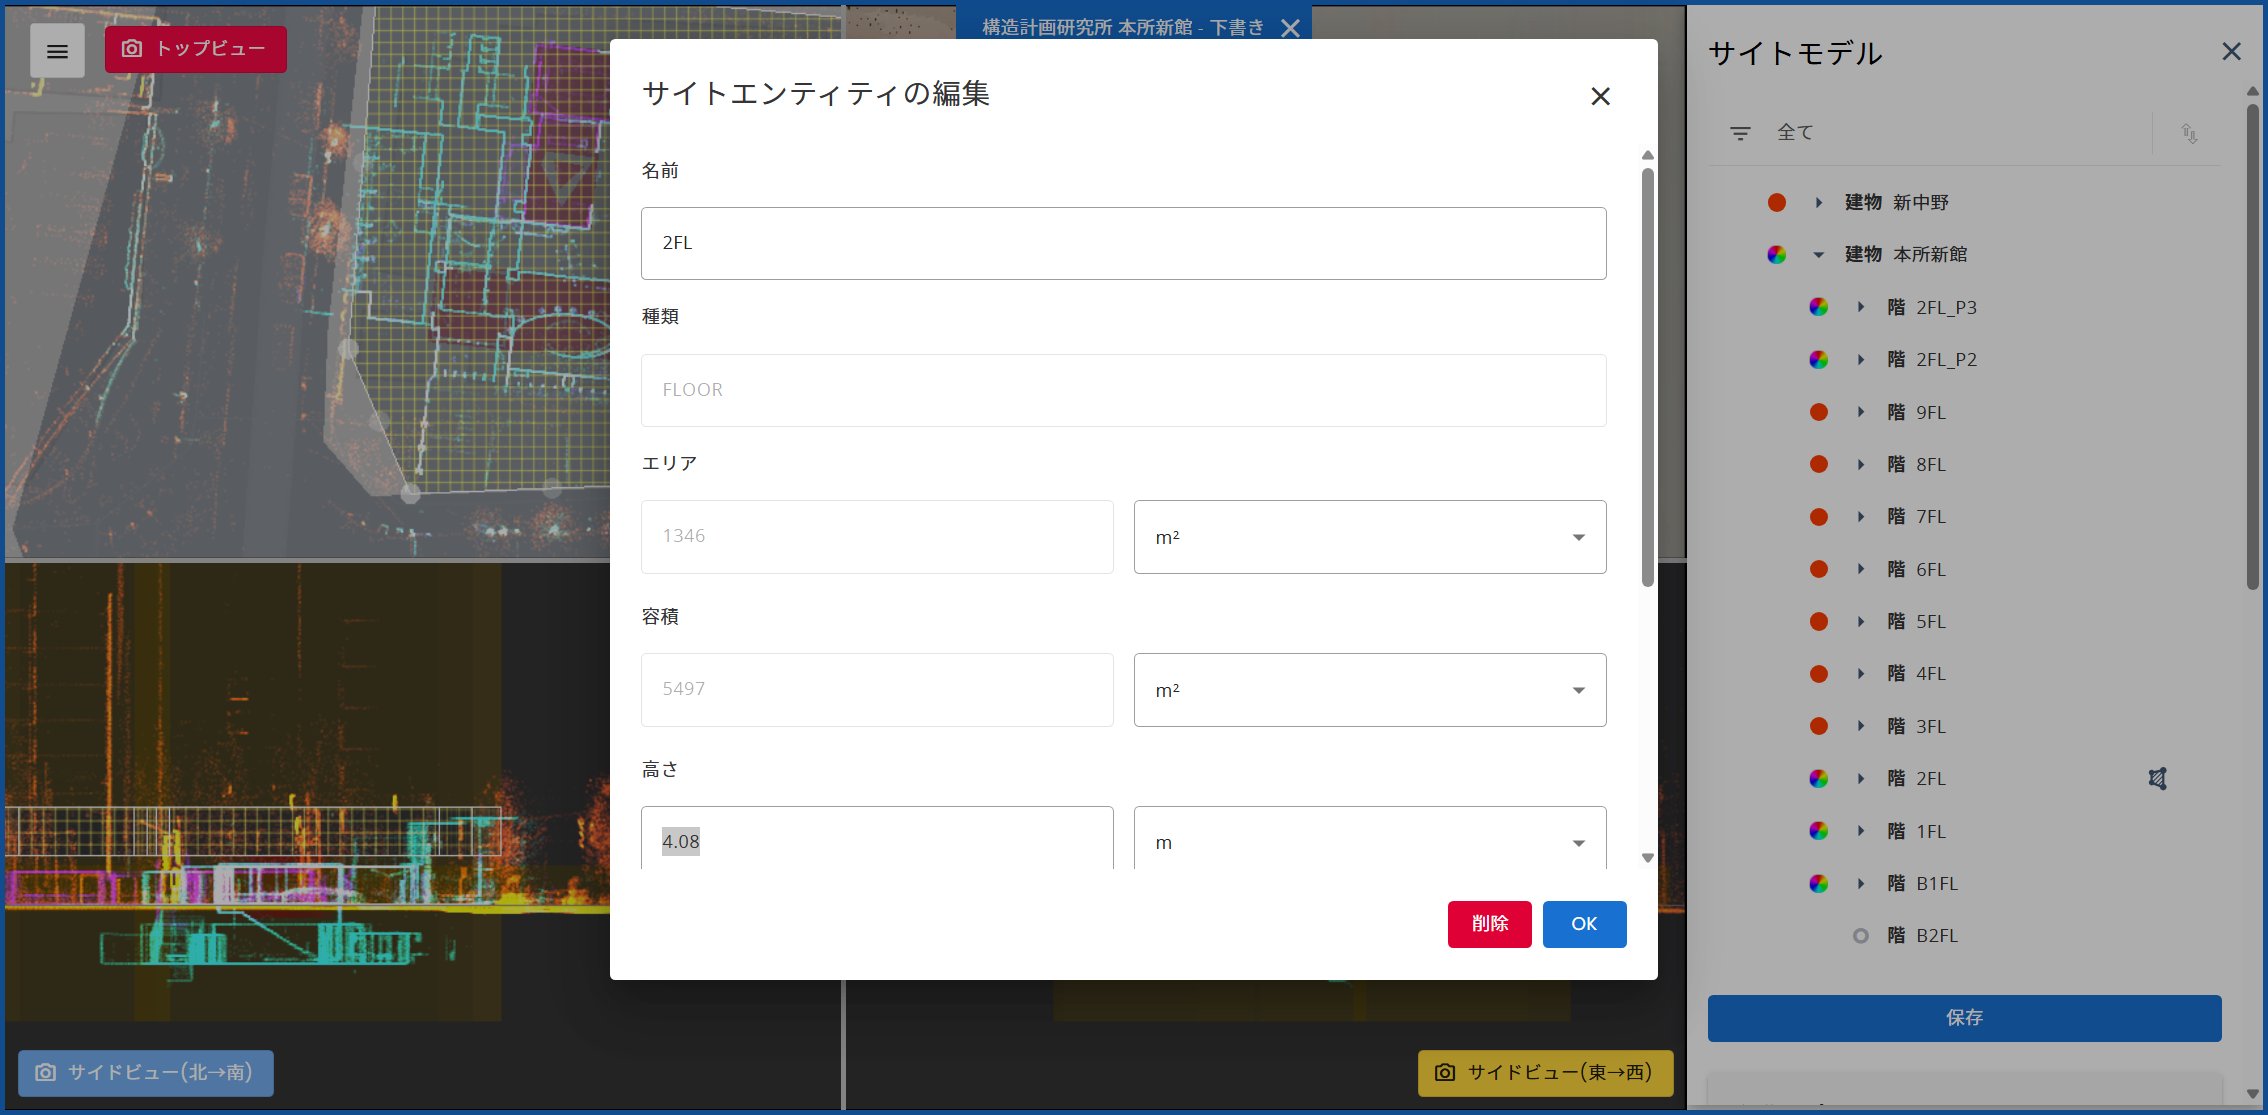Click the site model panel scrollbar

click(2252, 345)
